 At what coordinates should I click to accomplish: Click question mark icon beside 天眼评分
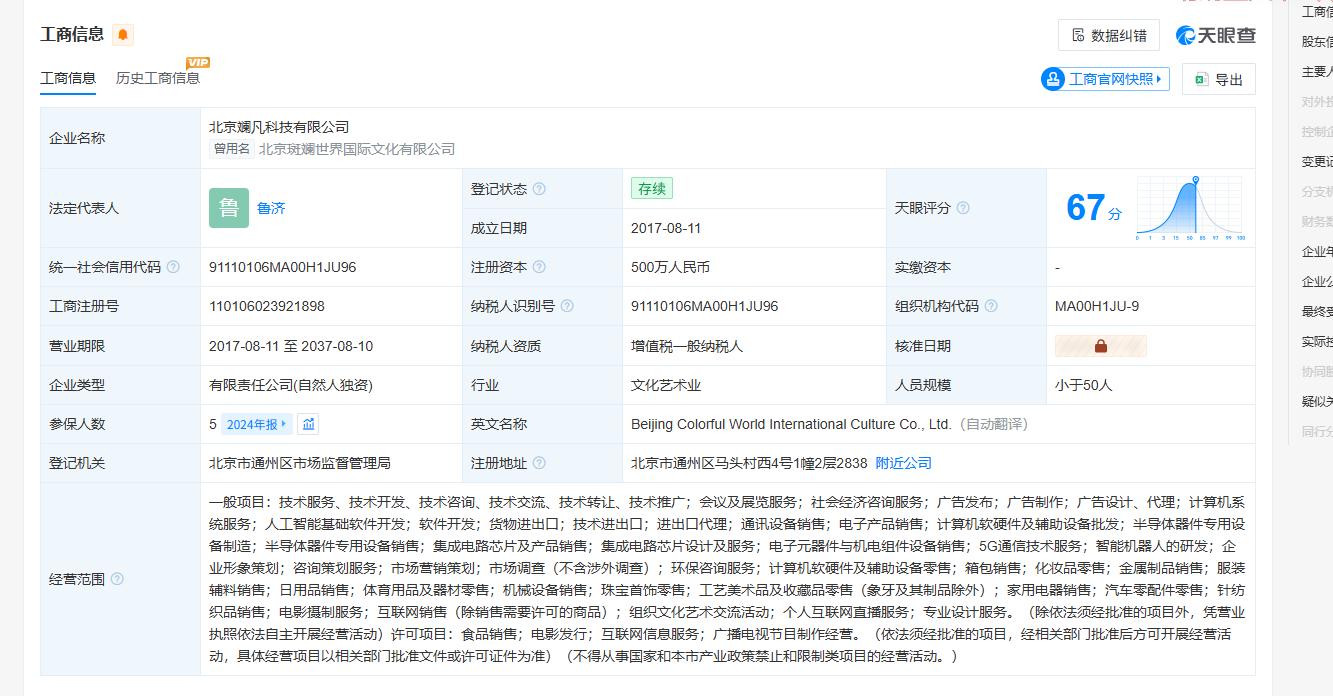(x=963, y=208)
